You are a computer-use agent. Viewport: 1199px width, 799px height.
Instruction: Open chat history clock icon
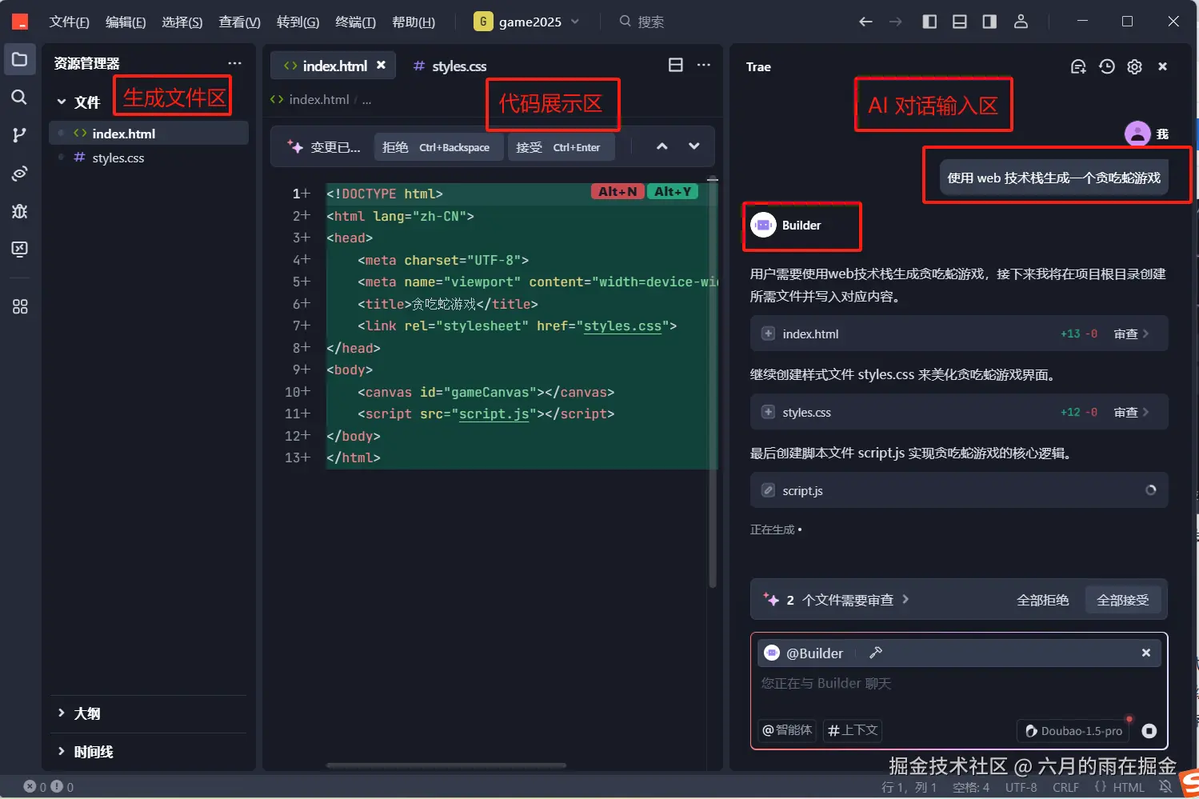tap(1106, 67)
